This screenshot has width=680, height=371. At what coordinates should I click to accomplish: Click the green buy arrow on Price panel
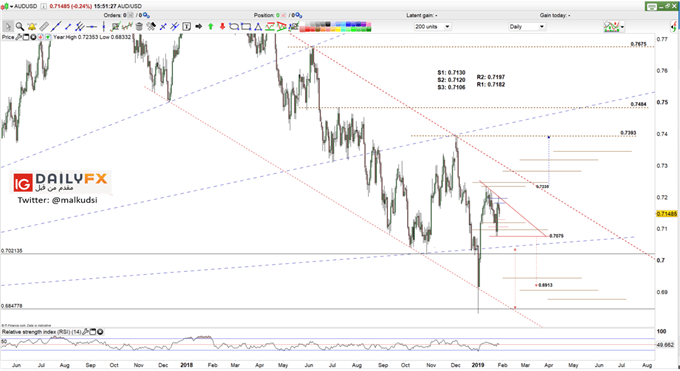pos(48,37)
